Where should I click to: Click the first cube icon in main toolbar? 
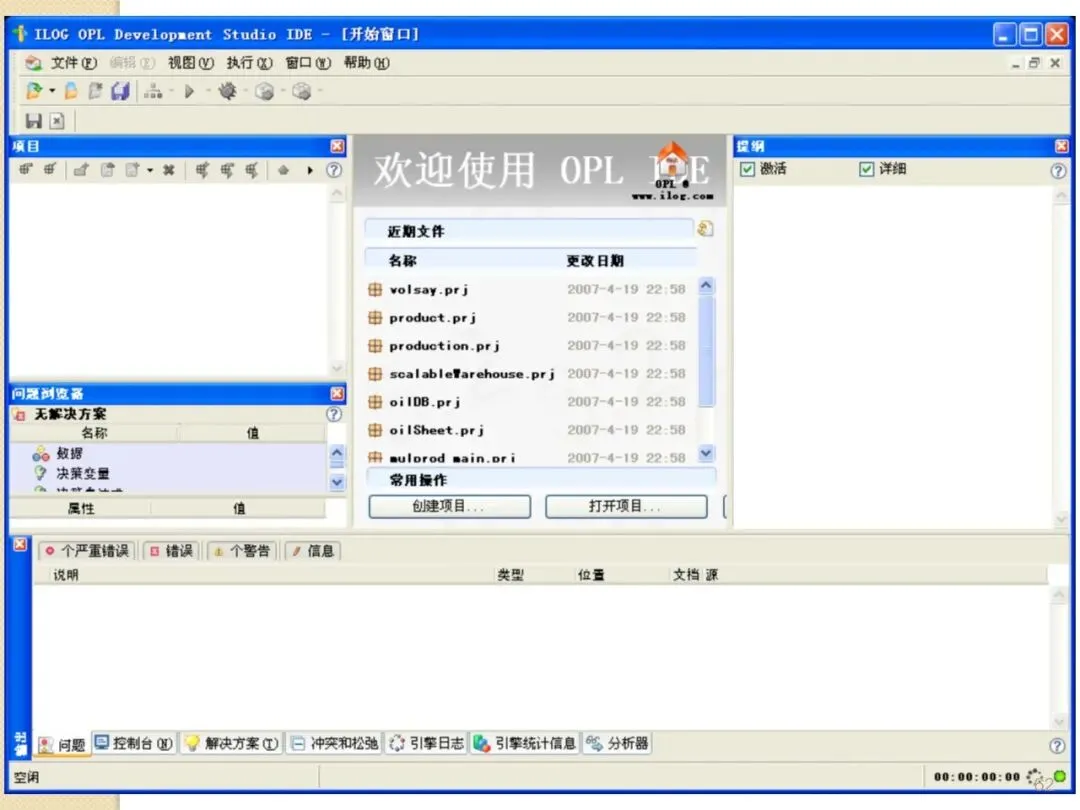point(264,91)
